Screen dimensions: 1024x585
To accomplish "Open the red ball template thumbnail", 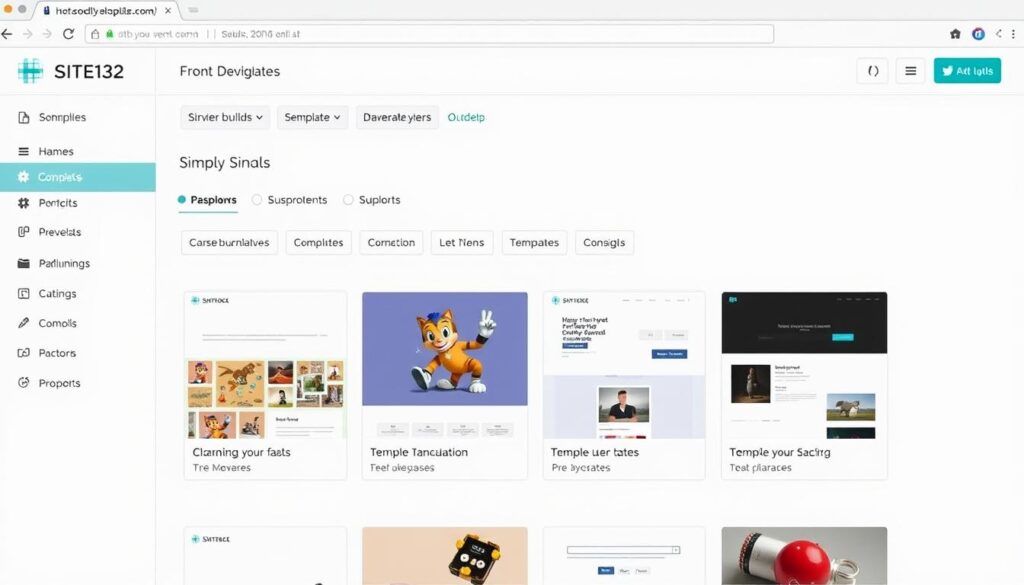I will point(804,556).
